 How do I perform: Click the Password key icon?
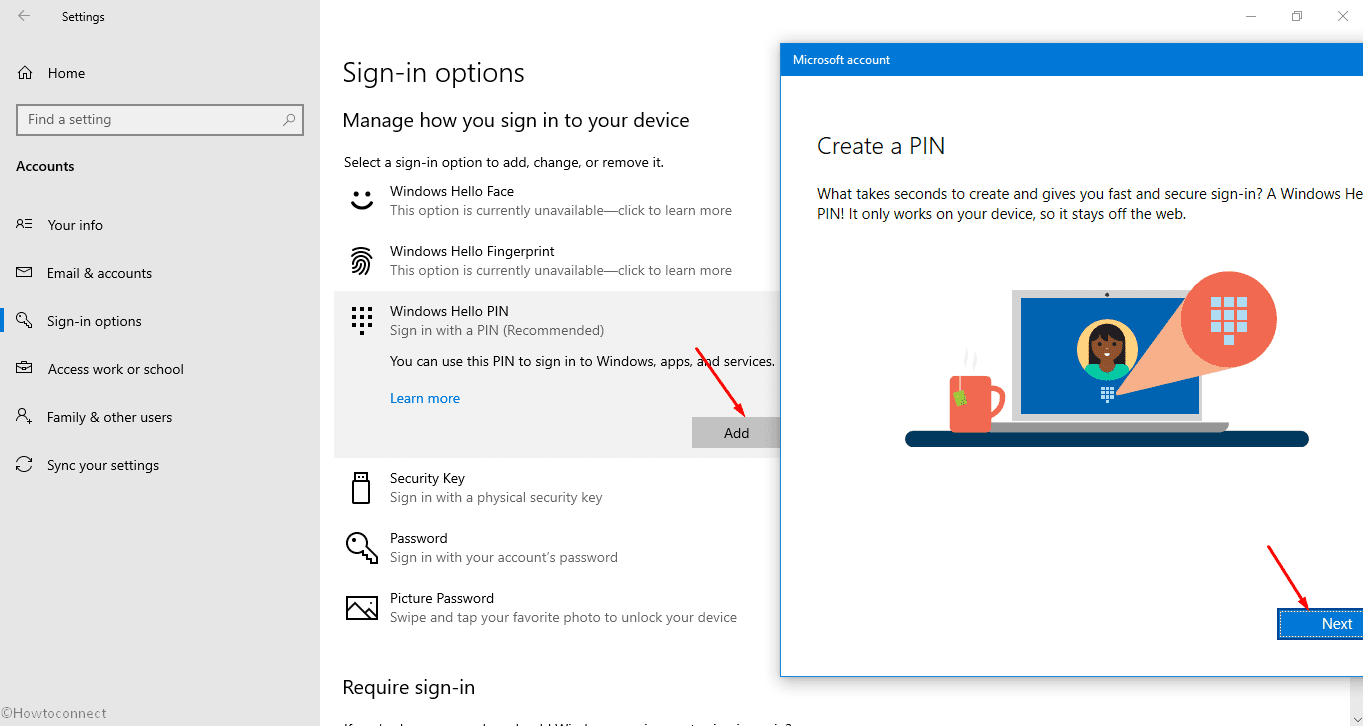[361, 548]
